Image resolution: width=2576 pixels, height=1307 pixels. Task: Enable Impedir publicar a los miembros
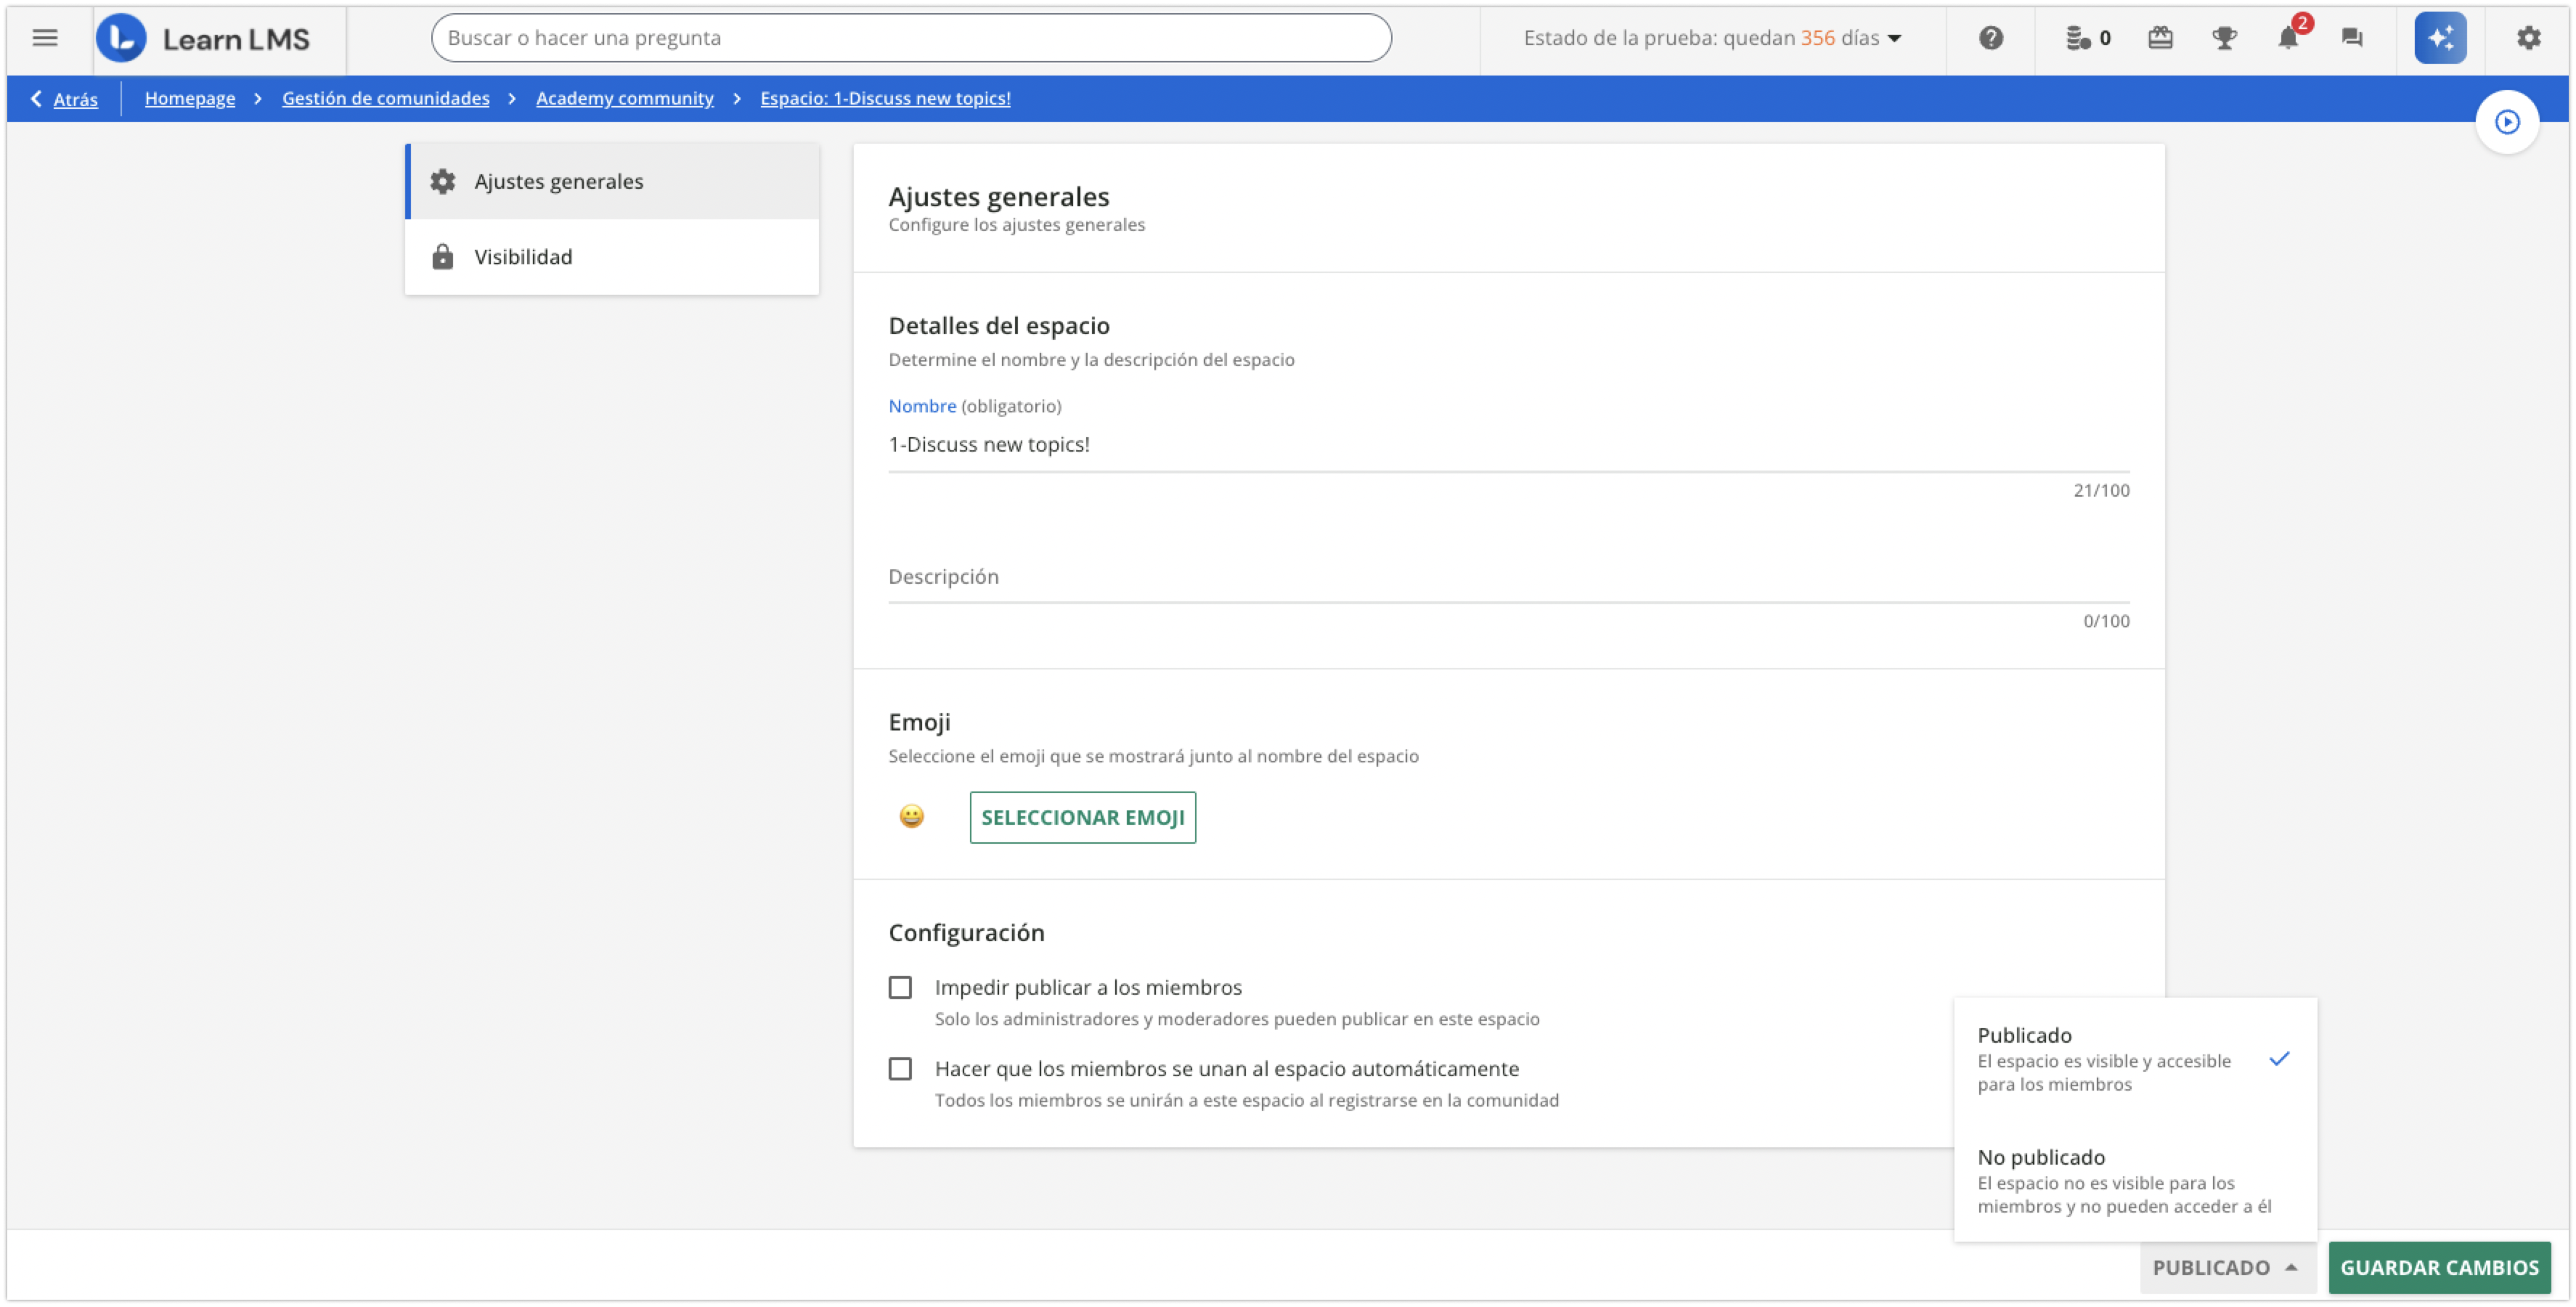click(x=900, y=987)
